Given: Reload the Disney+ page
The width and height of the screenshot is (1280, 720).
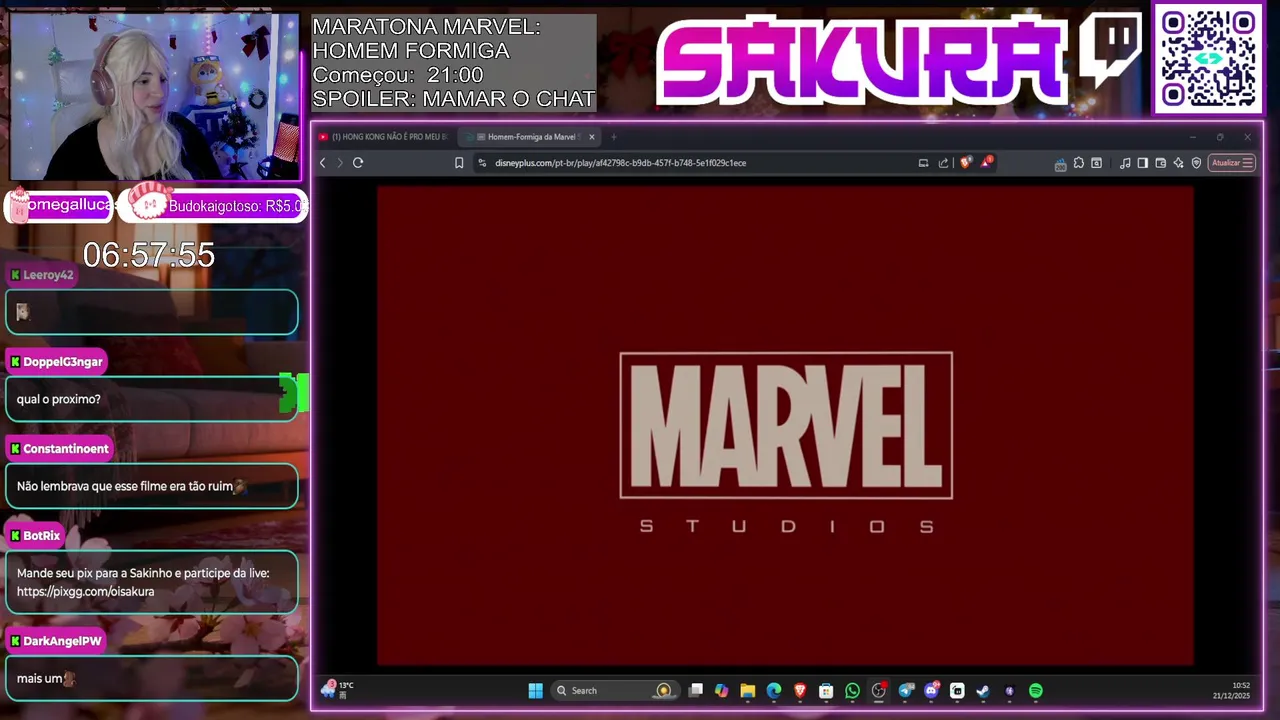Looking at the screenshot, I should coord(358,163).
